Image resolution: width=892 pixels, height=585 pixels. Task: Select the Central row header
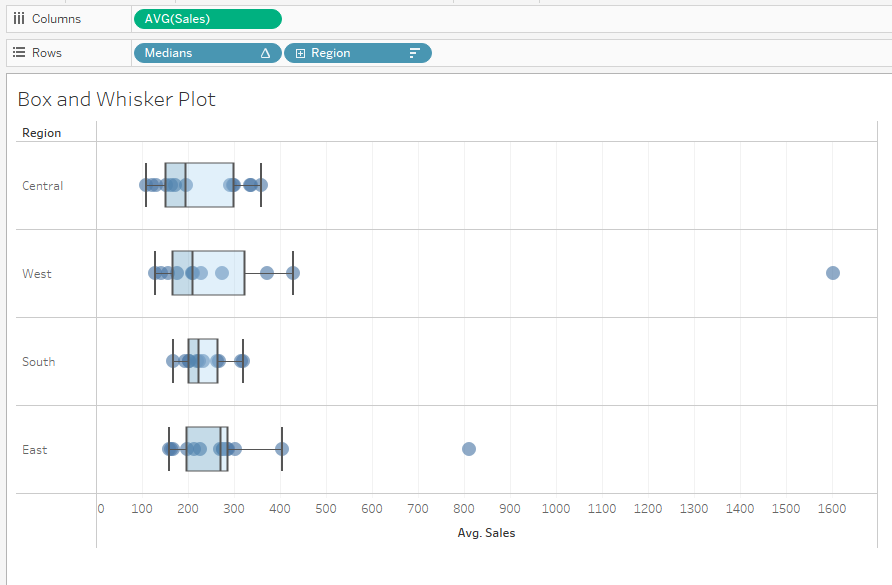coord(43,186)
